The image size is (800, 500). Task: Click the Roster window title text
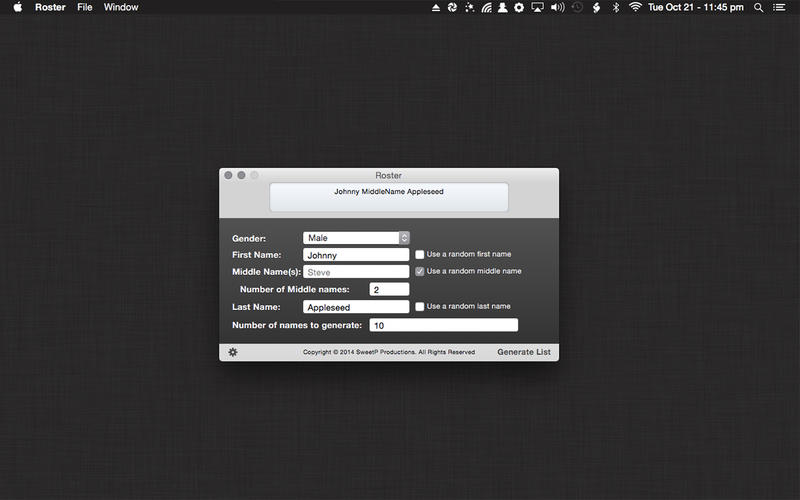coord(388,175)
